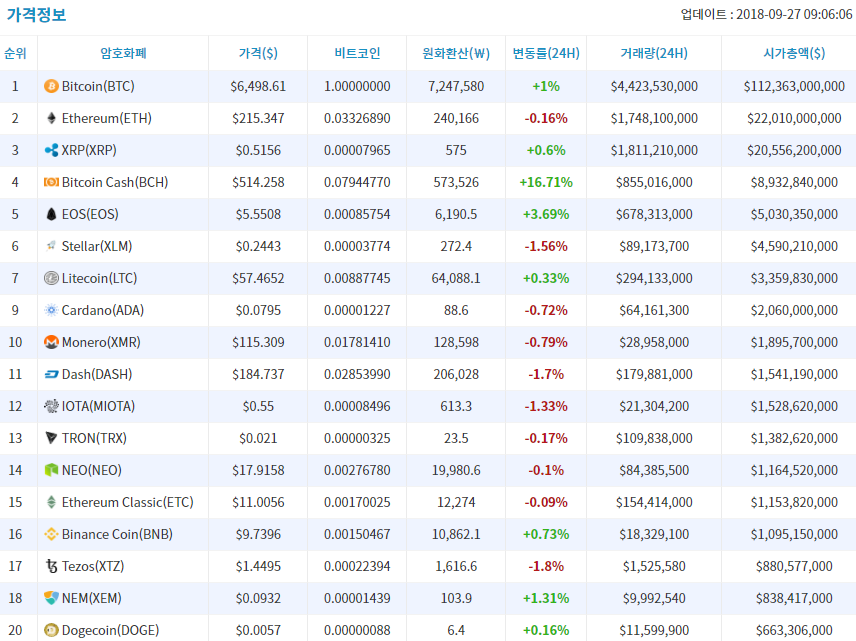
Task: Click the 가격정보 page heading
Action: [37, 14]
